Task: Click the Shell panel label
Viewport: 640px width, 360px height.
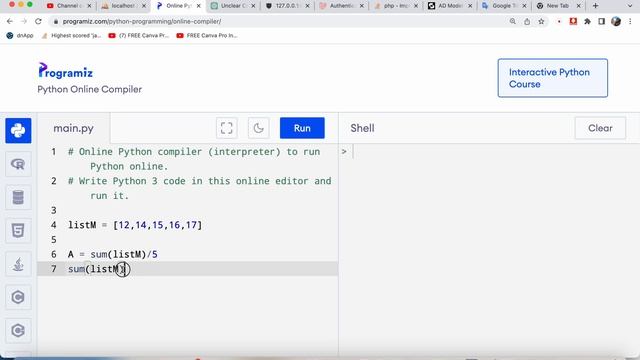Action: coord(362,128)
